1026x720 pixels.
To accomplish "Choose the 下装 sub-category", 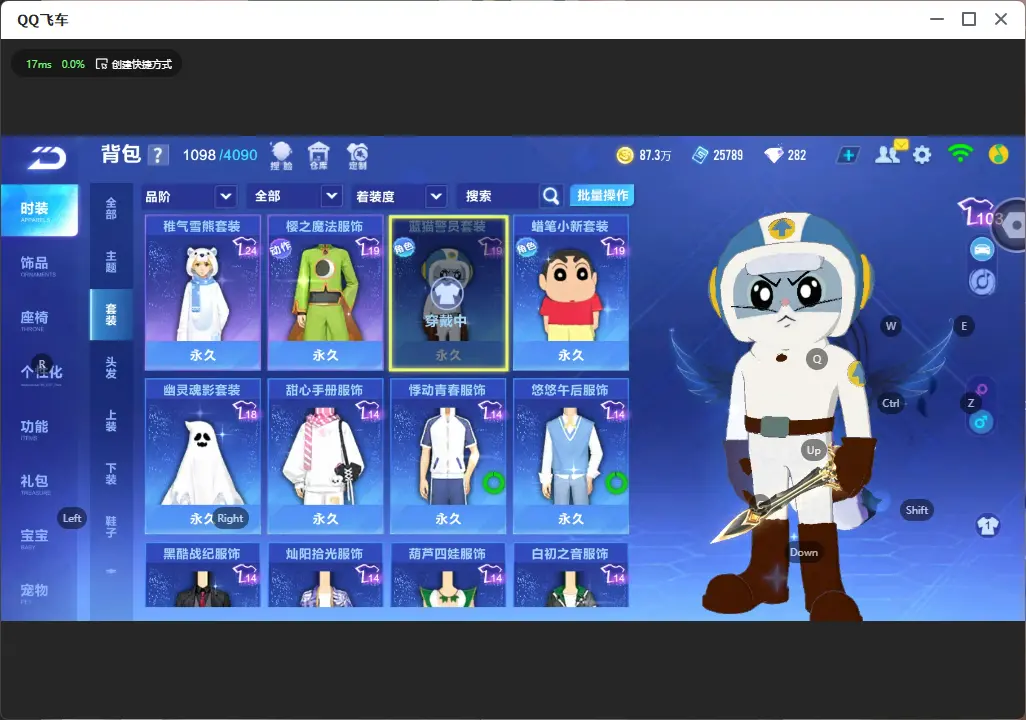I will click(x=111, y=474).
